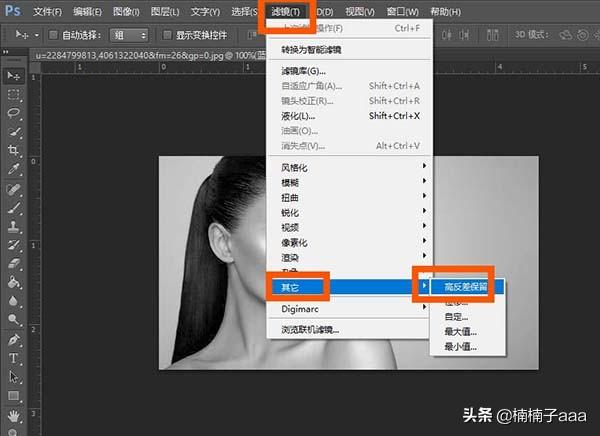Enable the 自动选择 checkbox

(52, 35)
